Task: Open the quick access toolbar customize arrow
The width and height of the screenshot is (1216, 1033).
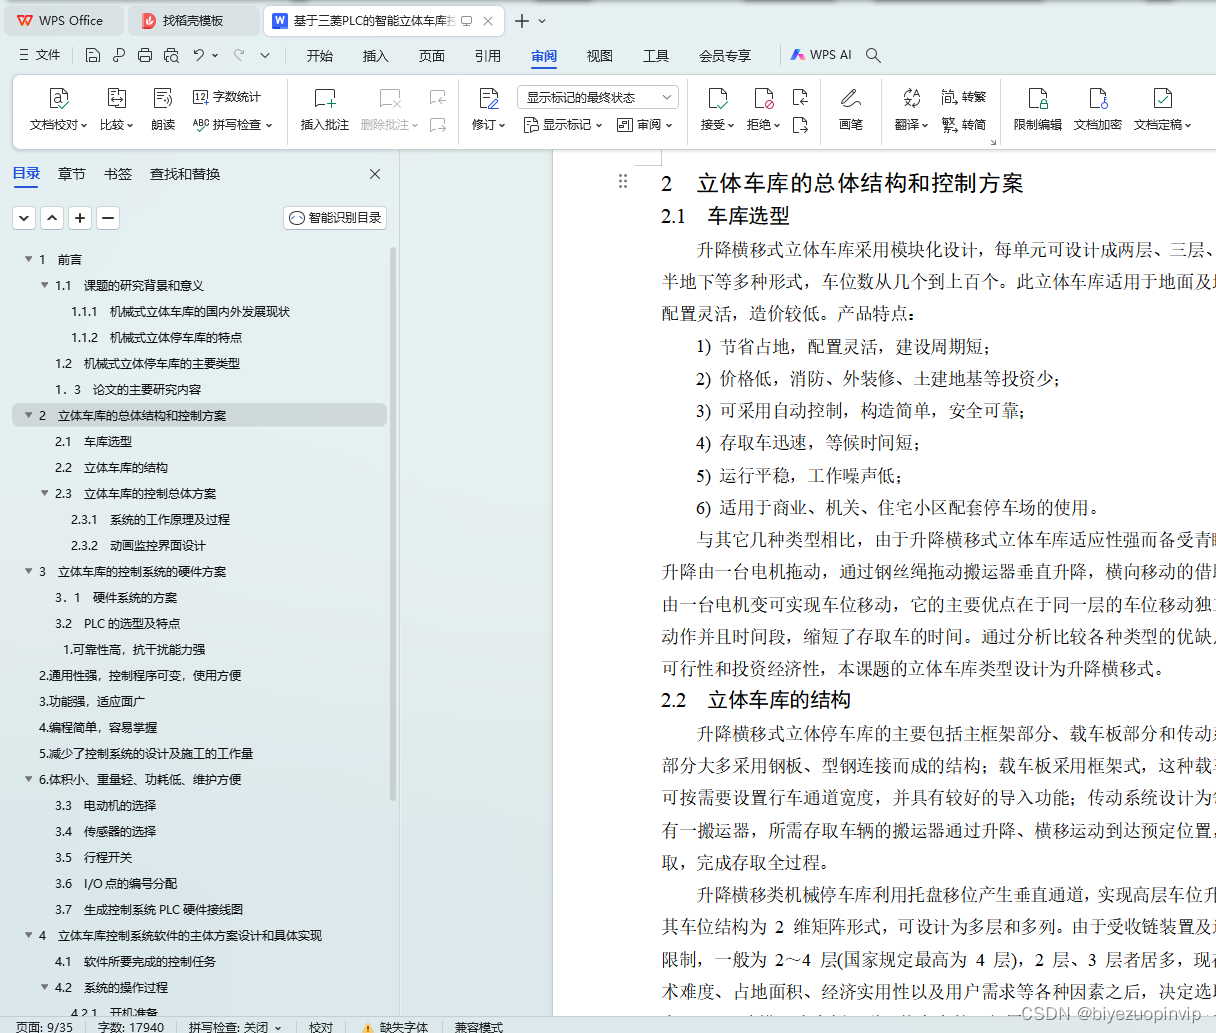Action: tap(265, 55)
